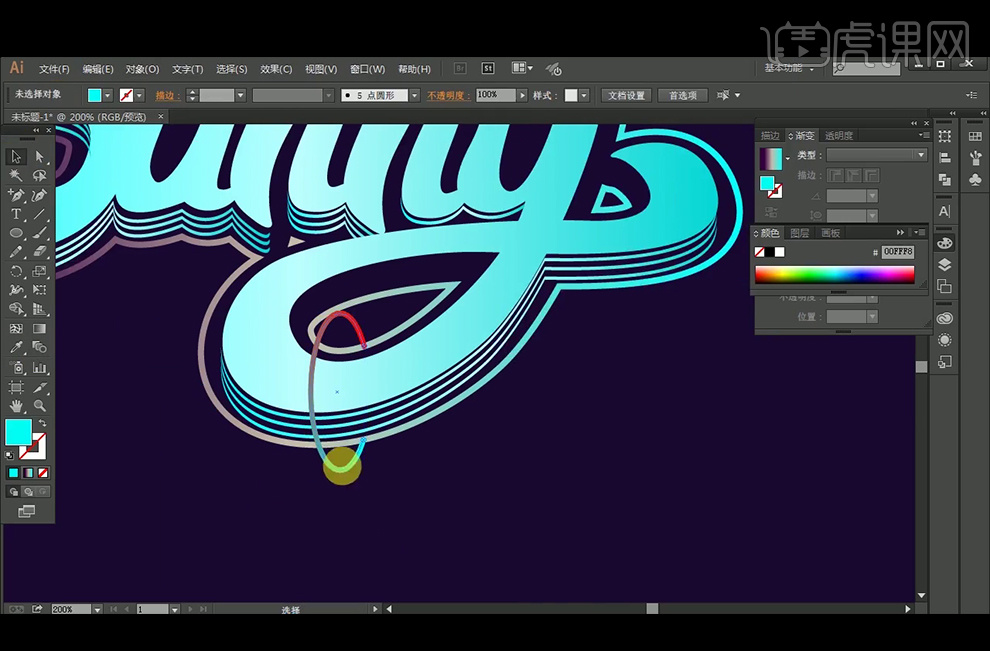This screenshot has height=651, width=990.
Task: Open the 不透明度 link in control bar
Action: (x=448, y=95)
